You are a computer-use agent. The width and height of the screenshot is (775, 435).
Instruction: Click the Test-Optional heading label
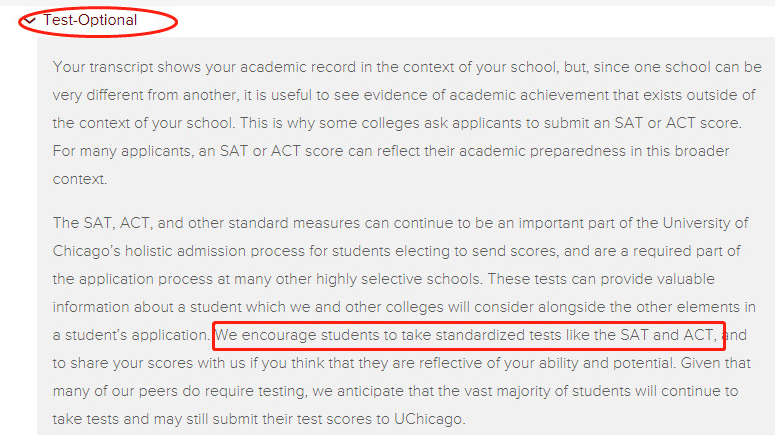(90, 20)
